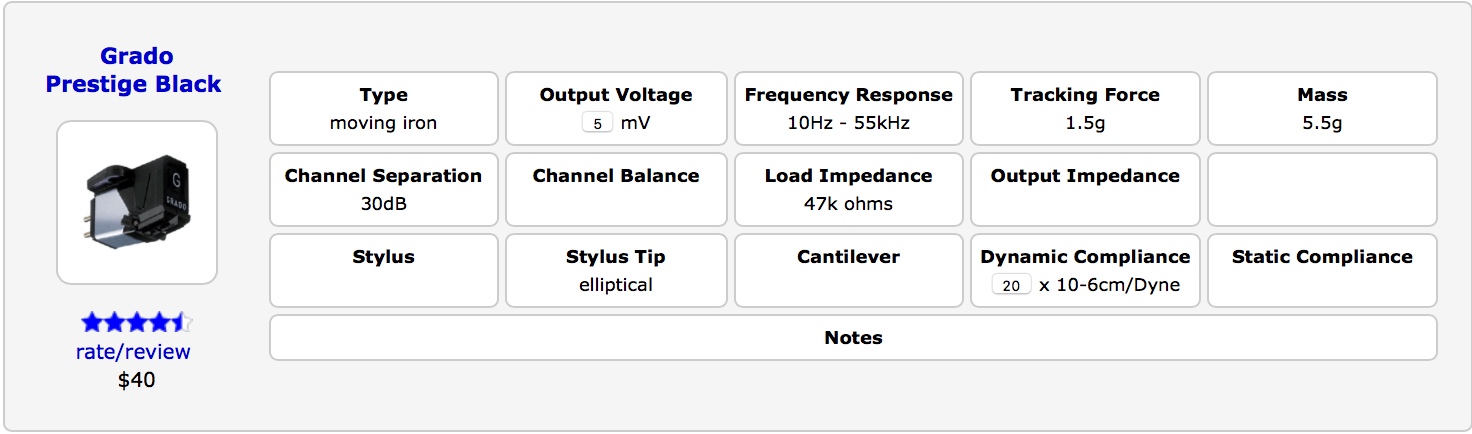
Task: Select the Type moving iron cell
Action: click(x=383, y=109)
